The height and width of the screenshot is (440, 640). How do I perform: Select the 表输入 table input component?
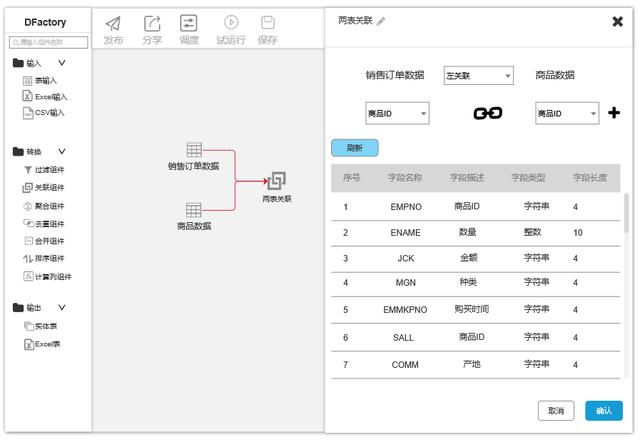[40, 81]
